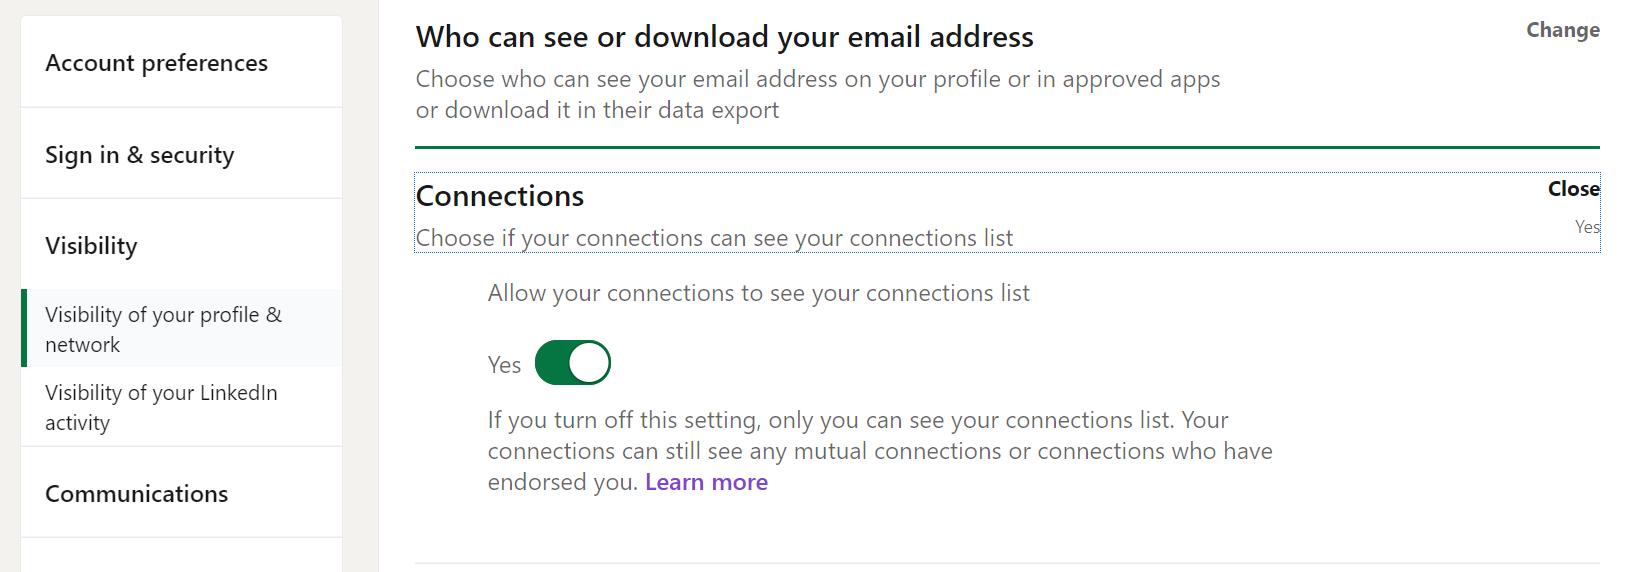Click the paragraph explaining turning off setting

tap(878, 450)
